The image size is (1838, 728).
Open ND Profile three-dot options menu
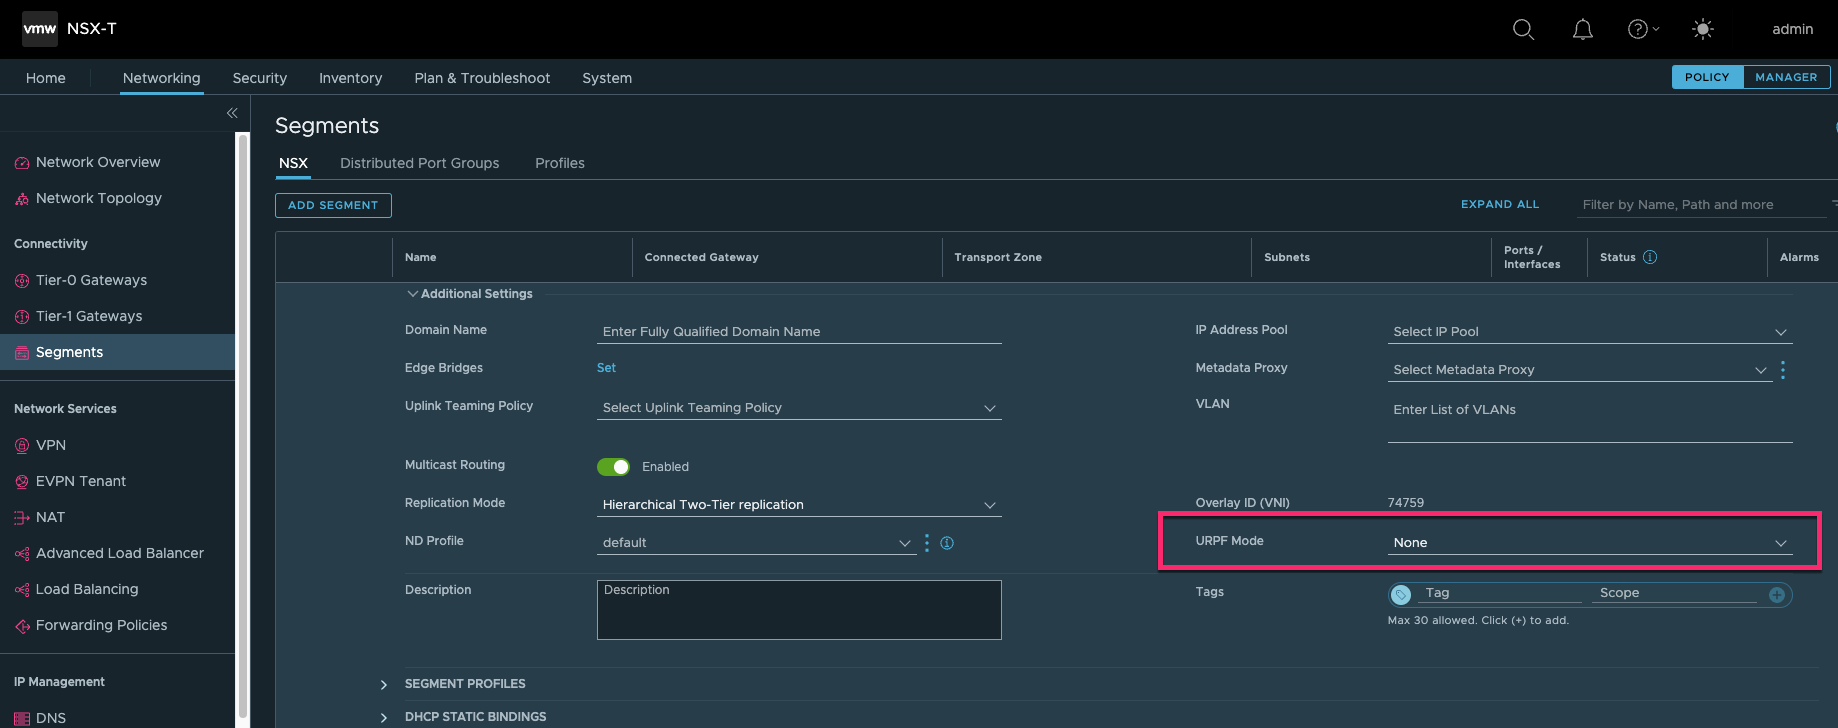pos(927,542)
